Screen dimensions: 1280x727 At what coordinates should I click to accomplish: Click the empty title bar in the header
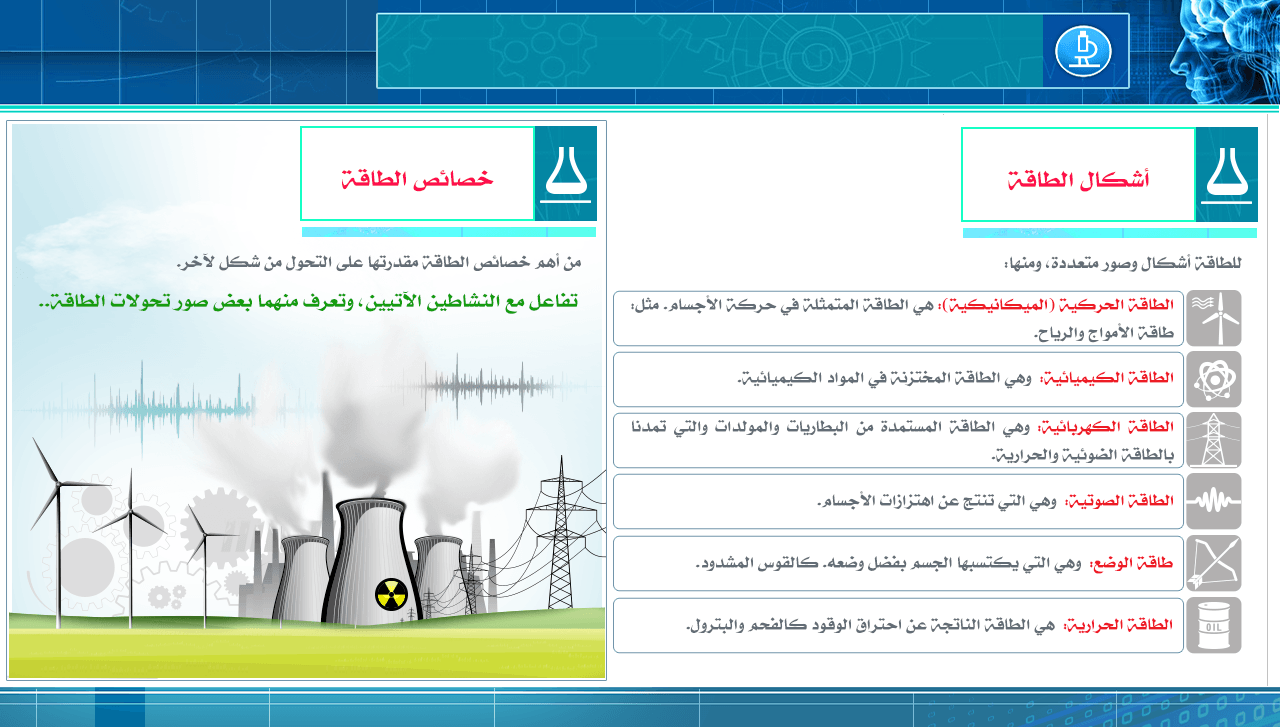[x=710, y=51]
